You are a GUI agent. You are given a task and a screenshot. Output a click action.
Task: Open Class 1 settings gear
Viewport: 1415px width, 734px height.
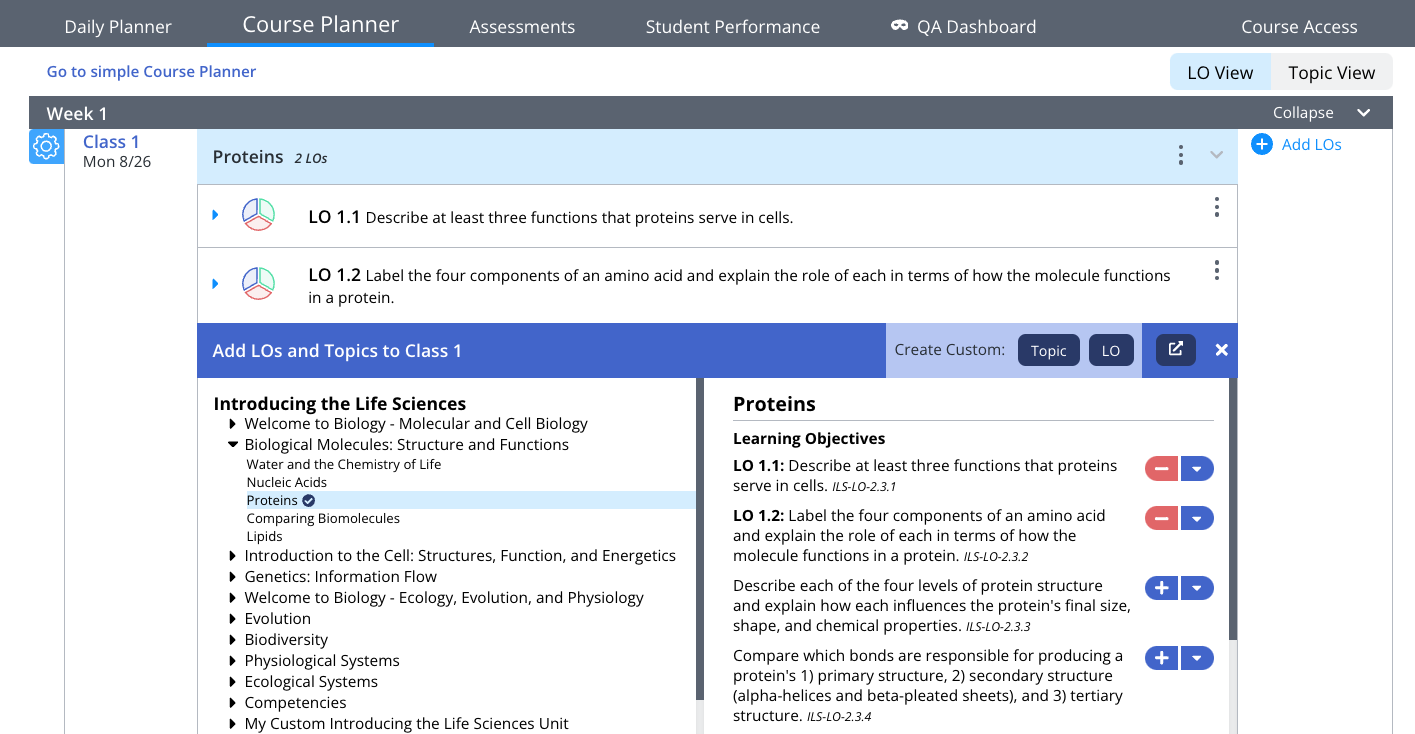46,147
